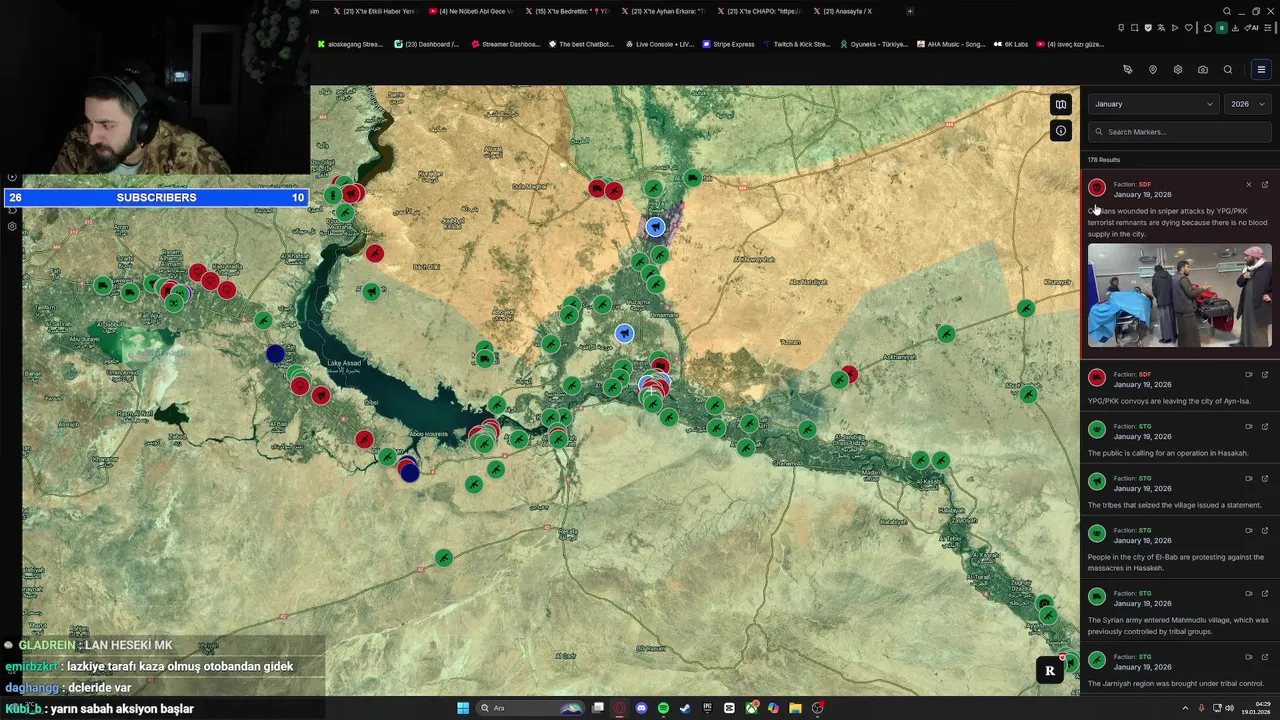Click the browser translate icon
Screen dimensions: 1280x720
tap(1161, 28)
